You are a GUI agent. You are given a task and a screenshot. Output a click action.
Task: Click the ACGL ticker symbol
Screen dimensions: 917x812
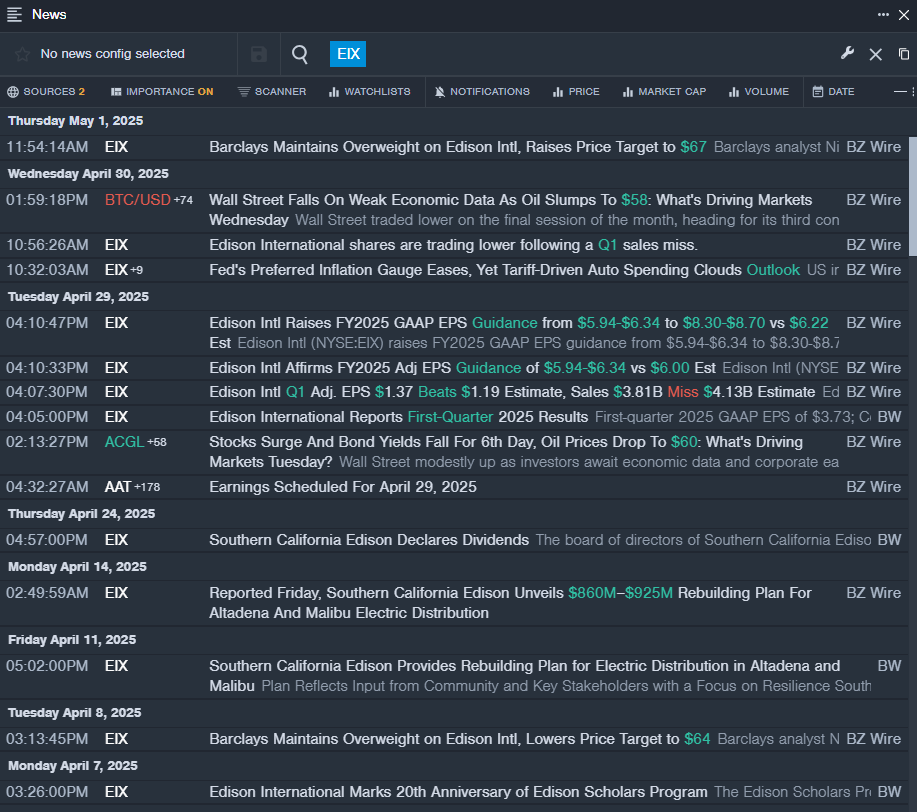click(124, 442)
